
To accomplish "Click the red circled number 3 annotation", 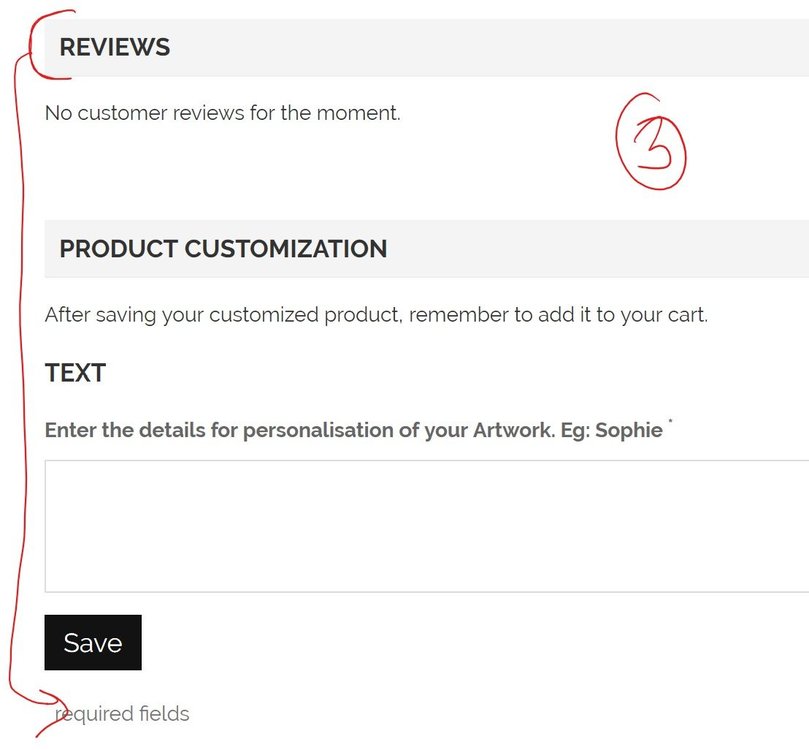I will pos(651,142).
